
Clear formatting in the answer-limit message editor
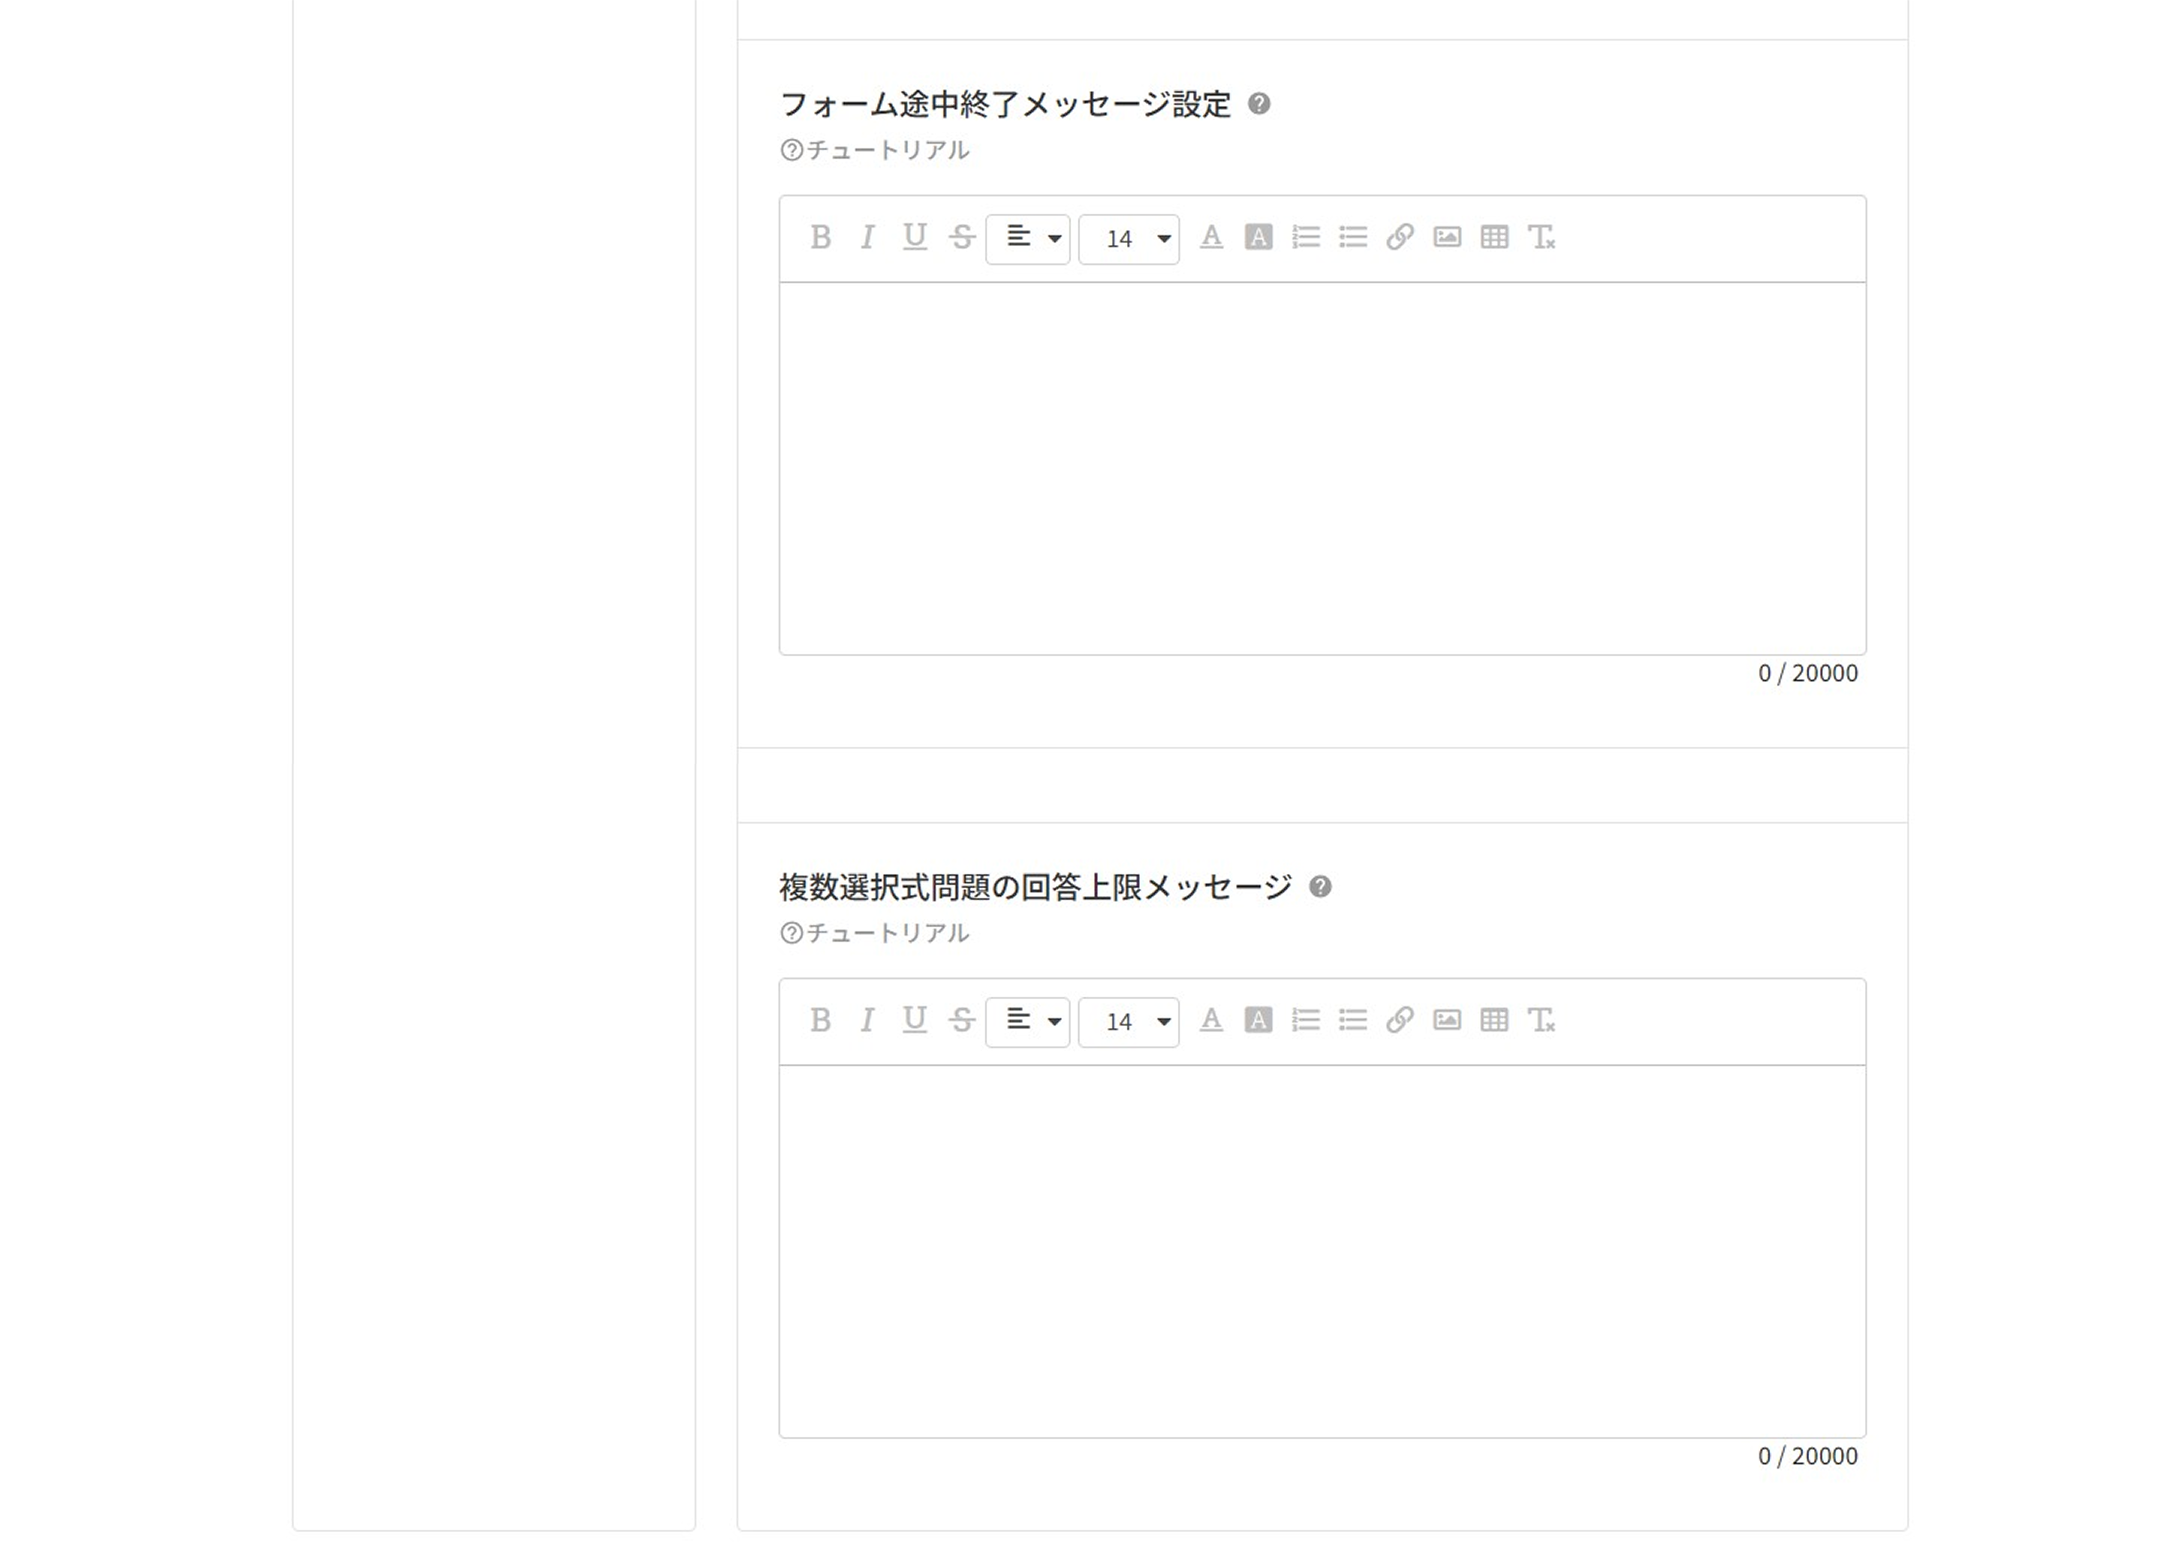pyautogui.click(x=1541, y=1021)
